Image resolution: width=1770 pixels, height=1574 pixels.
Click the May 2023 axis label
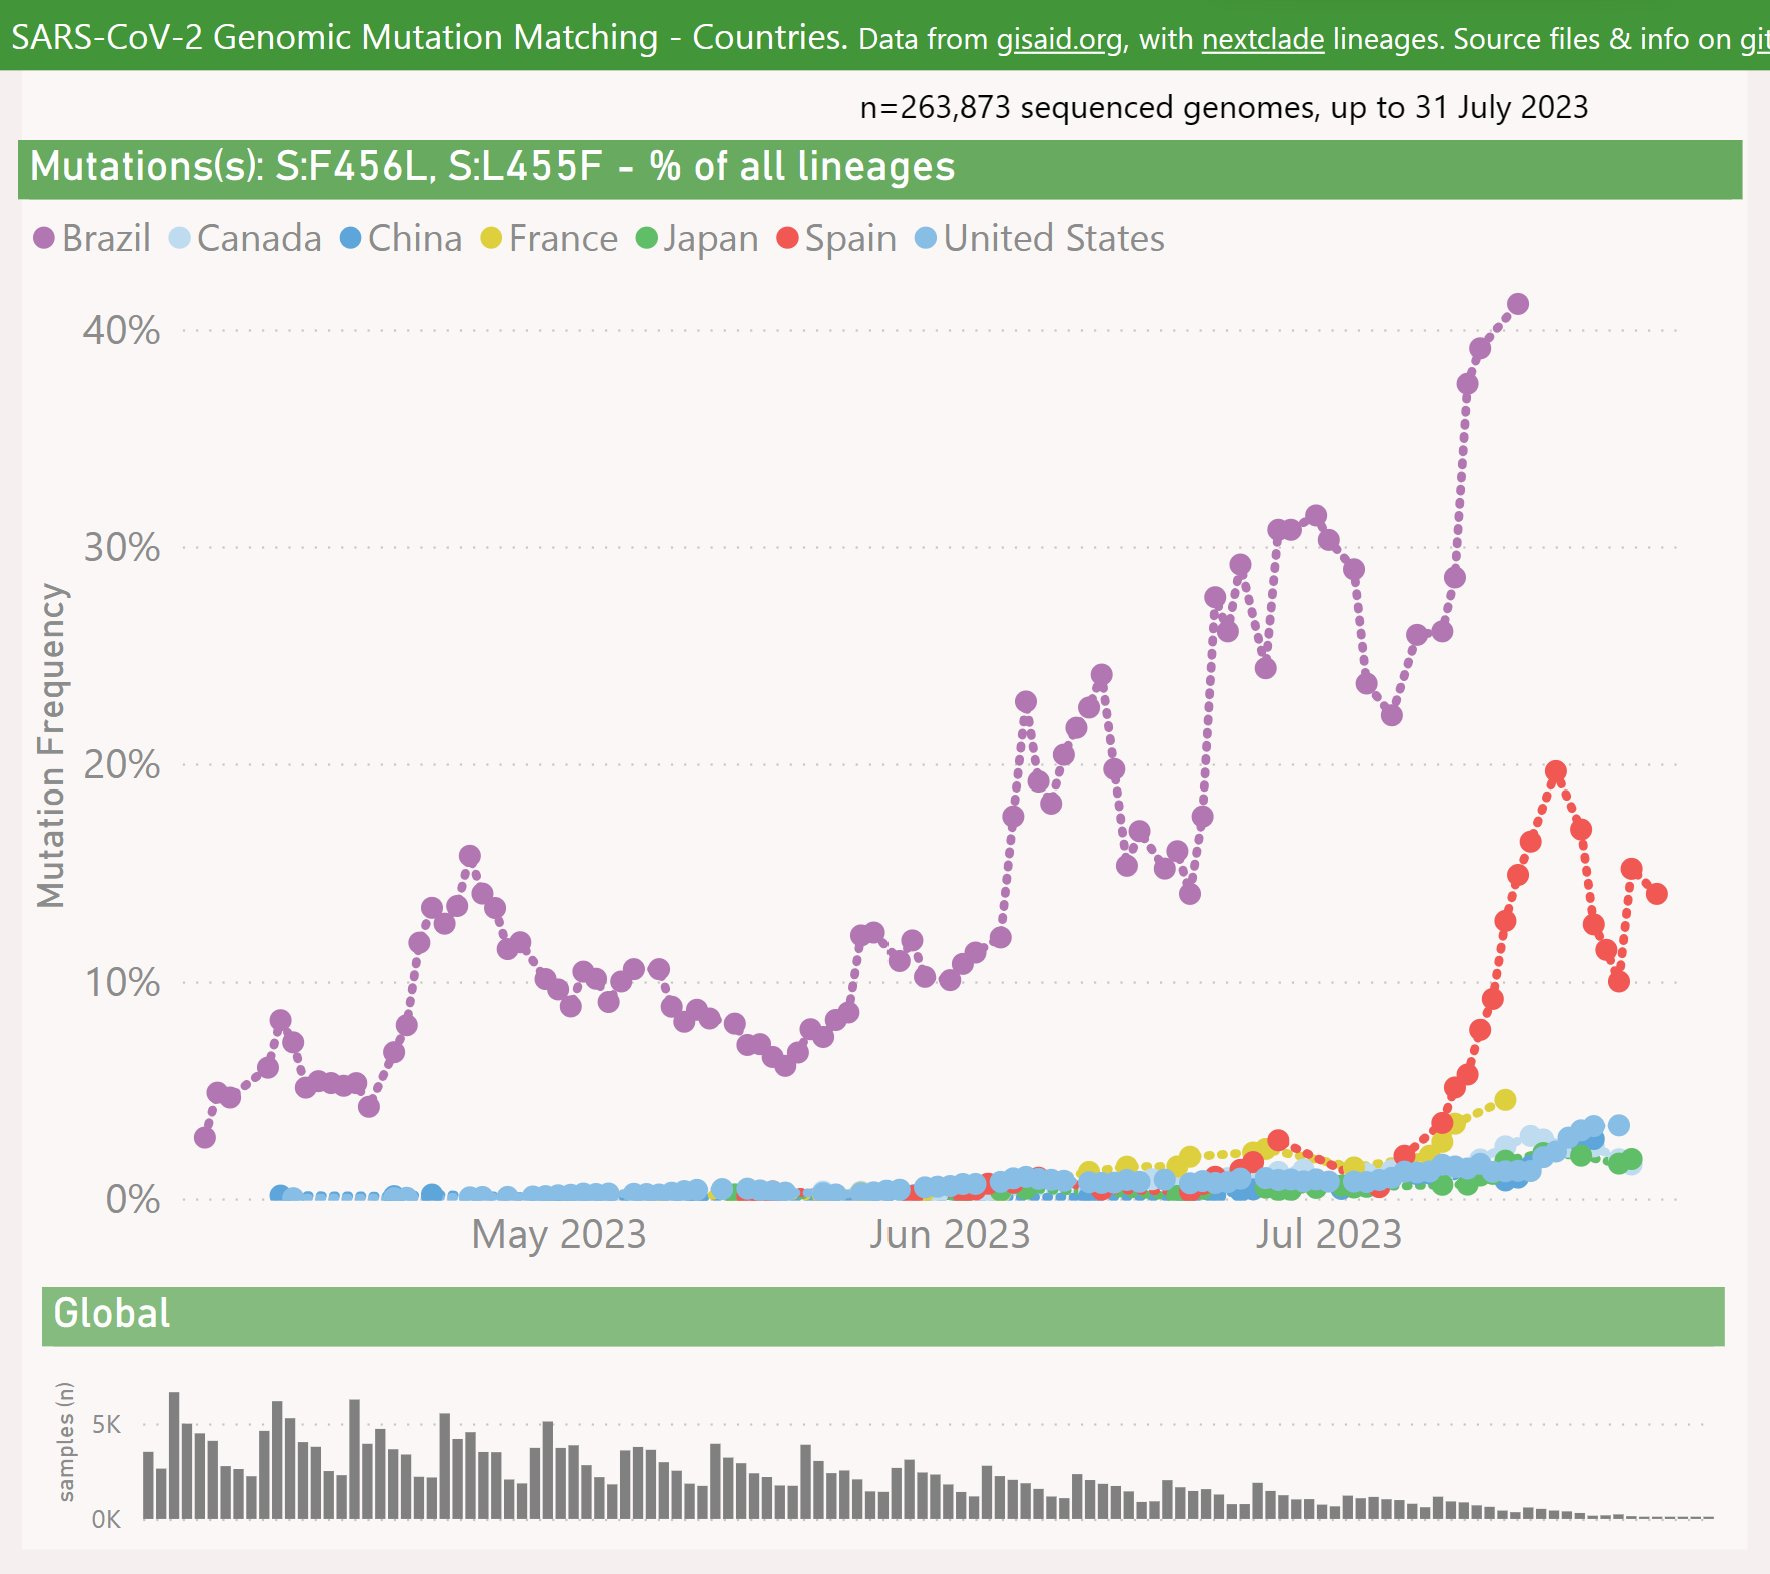point(559,1234)
